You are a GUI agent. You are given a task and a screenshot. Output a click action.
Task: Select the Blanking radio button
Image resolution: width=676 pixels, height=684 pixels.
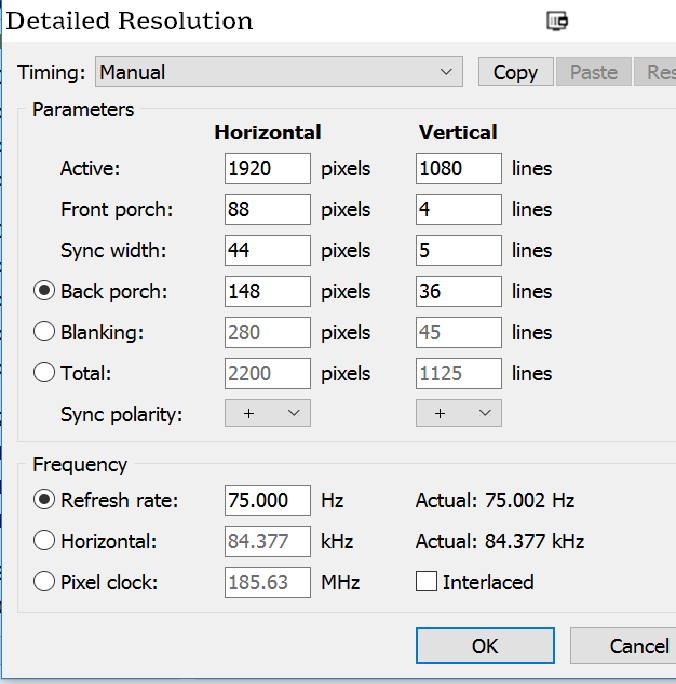pos(44,332)
